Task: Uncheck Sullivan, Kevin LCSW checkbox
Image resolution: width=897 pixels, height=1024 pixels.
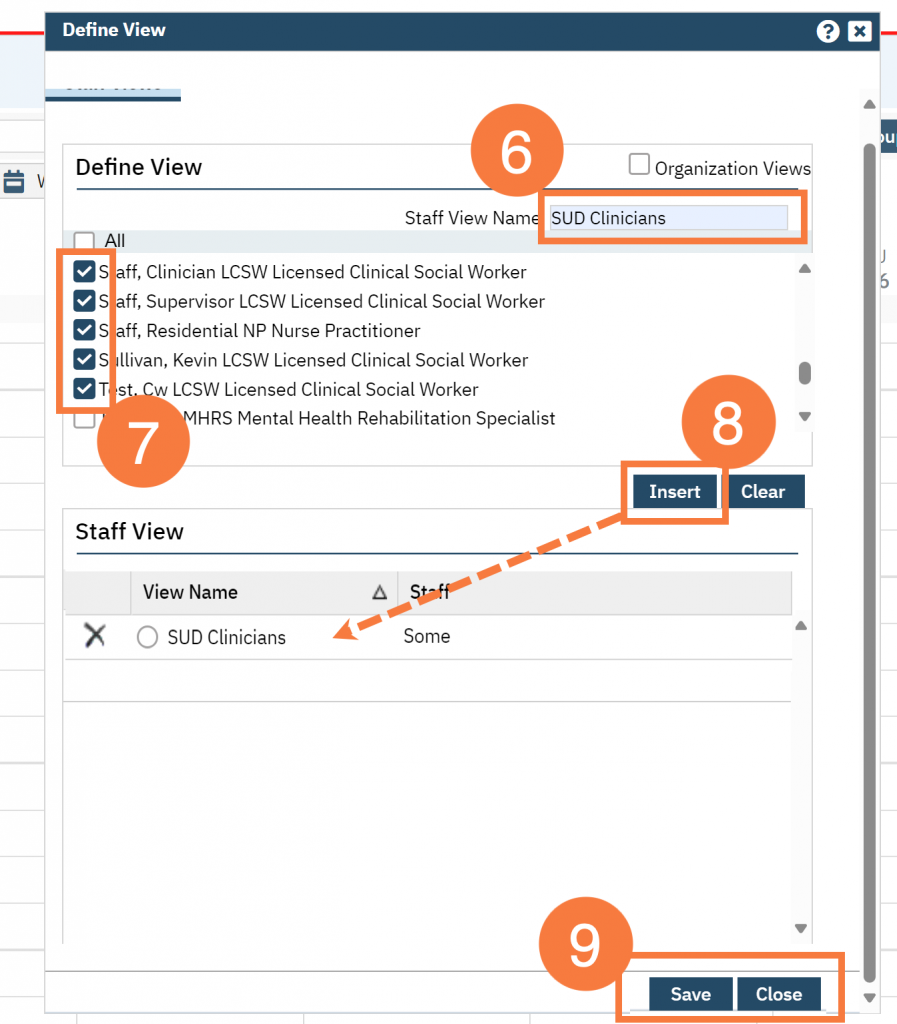Action: pyautogui.click(x=85, y=359)
